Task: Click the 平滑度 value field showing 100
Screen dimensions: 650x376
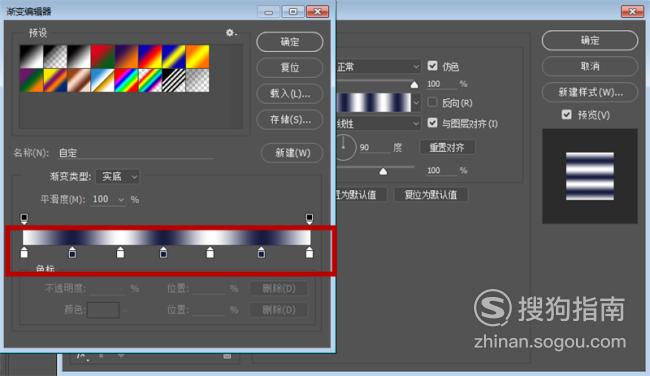Action: [103, 199]
